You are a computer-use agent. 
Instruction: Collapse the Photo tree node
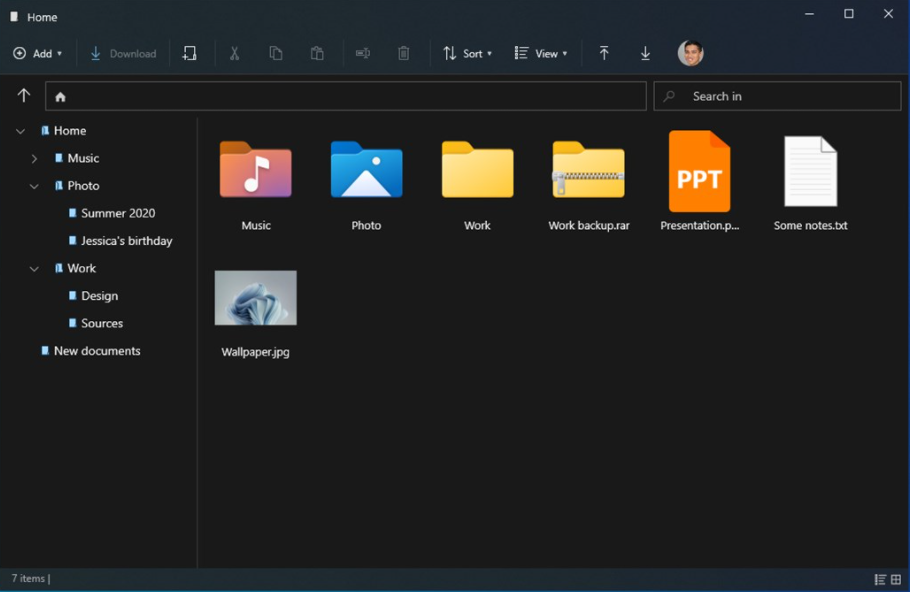point(34,186)
